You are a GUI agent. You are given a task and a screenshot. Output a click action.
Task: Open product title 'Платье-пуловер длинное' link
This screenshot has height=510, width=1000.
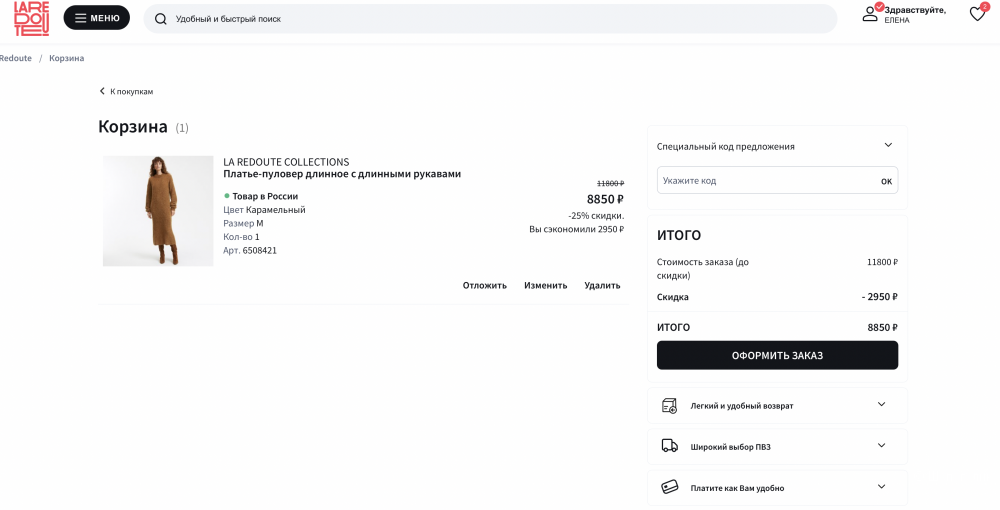(342, 174)
